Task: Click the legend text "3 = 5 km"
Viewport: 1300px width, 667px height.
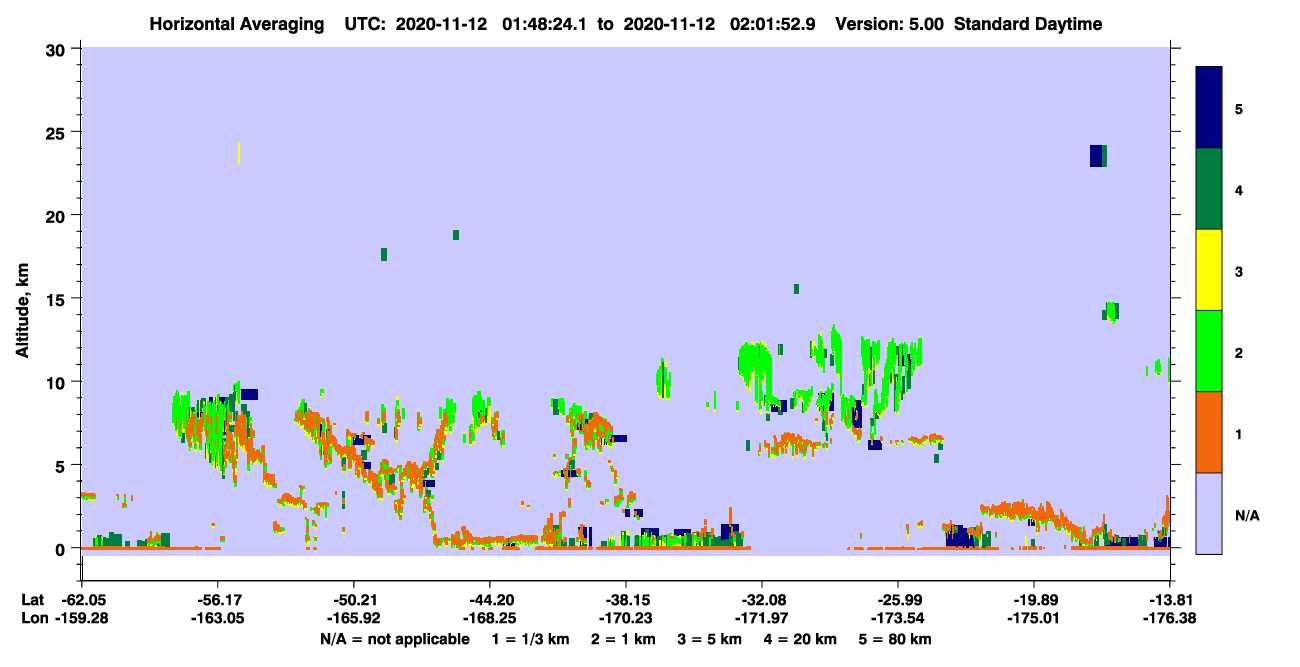Action: (x=711, y=638)
